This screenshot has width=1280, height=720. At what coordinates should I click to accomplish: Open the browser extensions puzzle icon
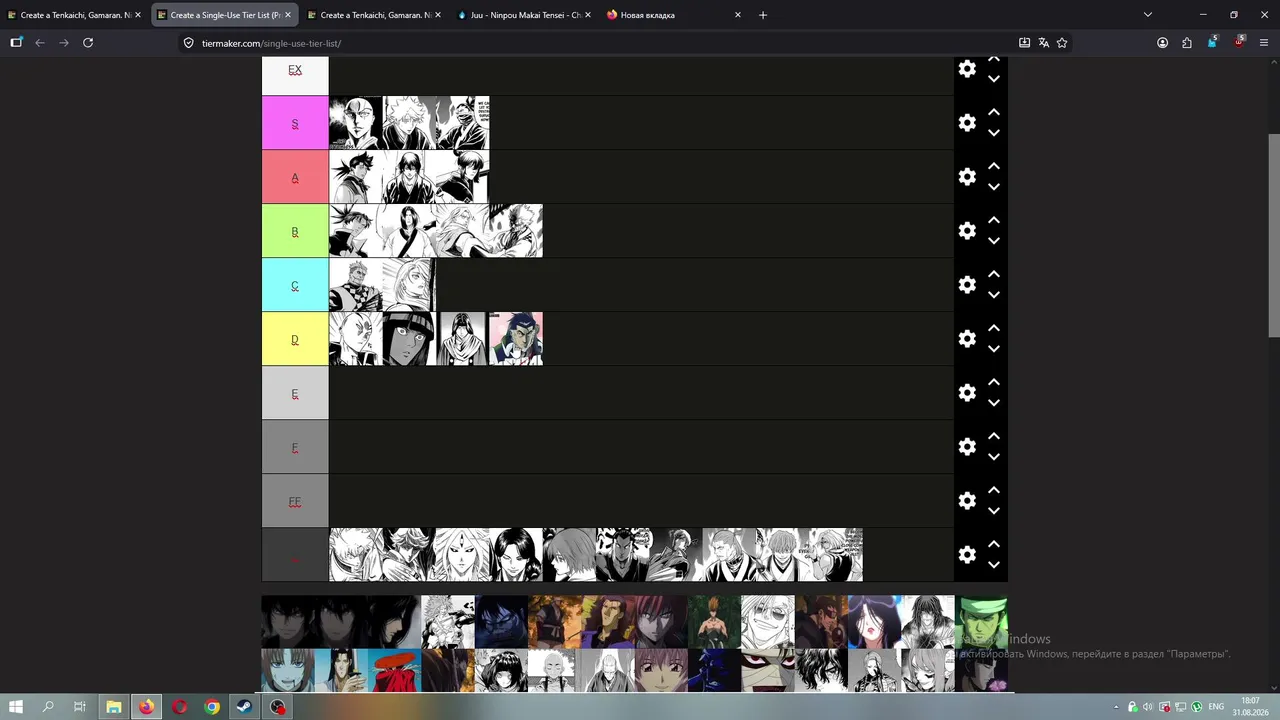[1187, 43]
